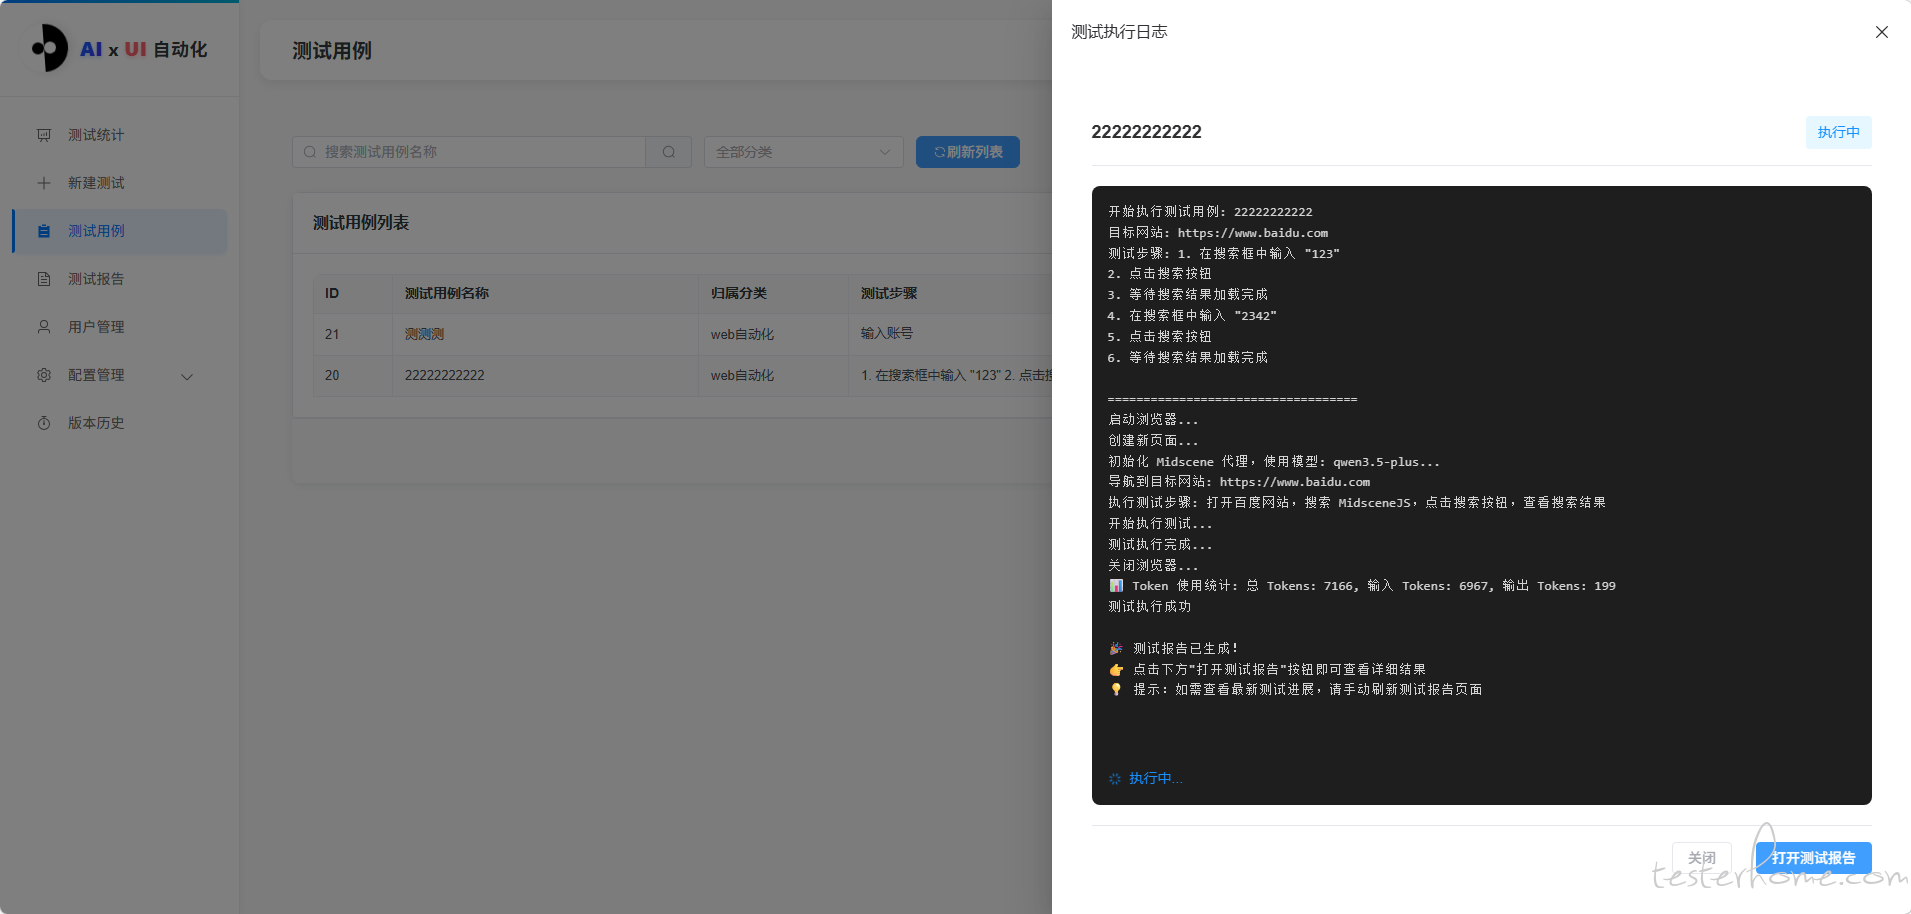Expand the 配置管理 submenu chevron
This screenshot has width=1911, height=914.
(x=187, y=376)
